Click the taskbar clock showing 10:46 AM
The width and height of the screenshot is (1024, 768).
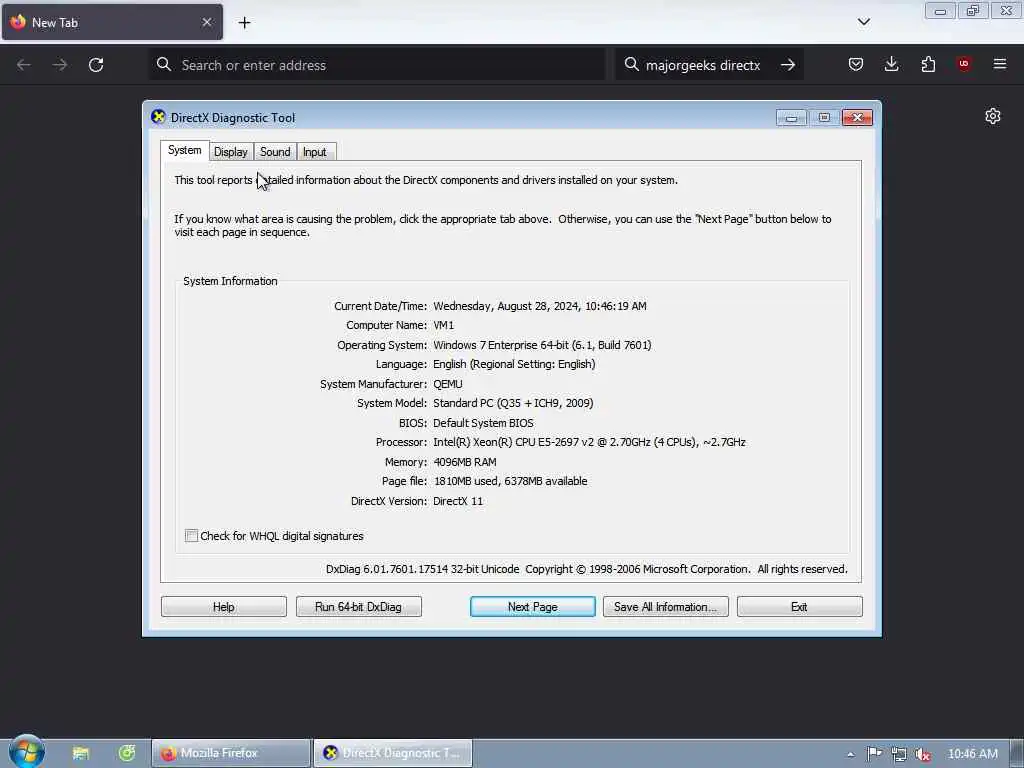[972, 754]
